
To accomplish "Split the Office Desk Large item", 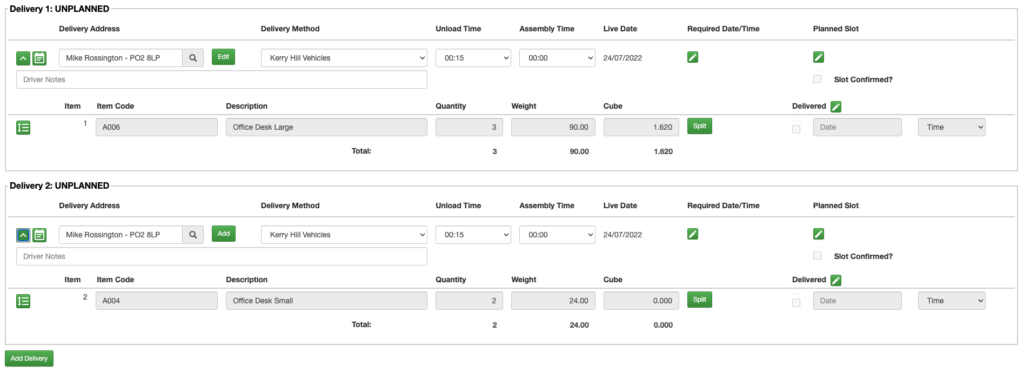I will tap(699, 126).
